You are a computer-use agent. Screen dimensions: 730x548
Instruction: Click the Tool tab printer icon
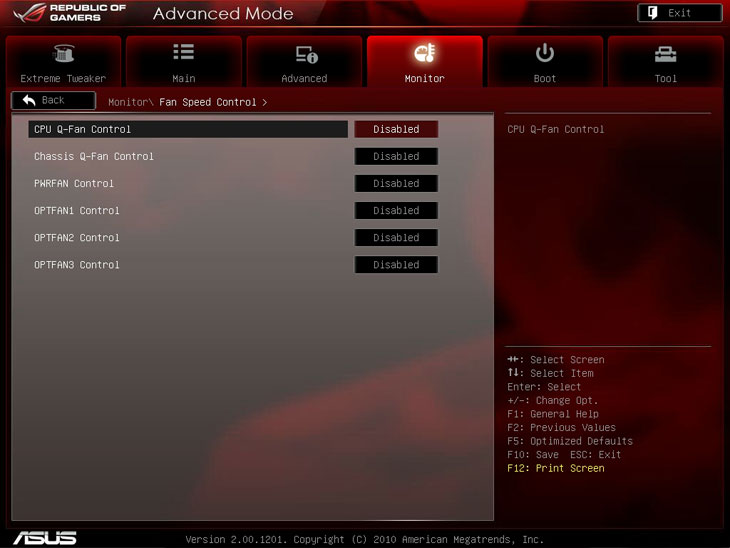(665, 54)
